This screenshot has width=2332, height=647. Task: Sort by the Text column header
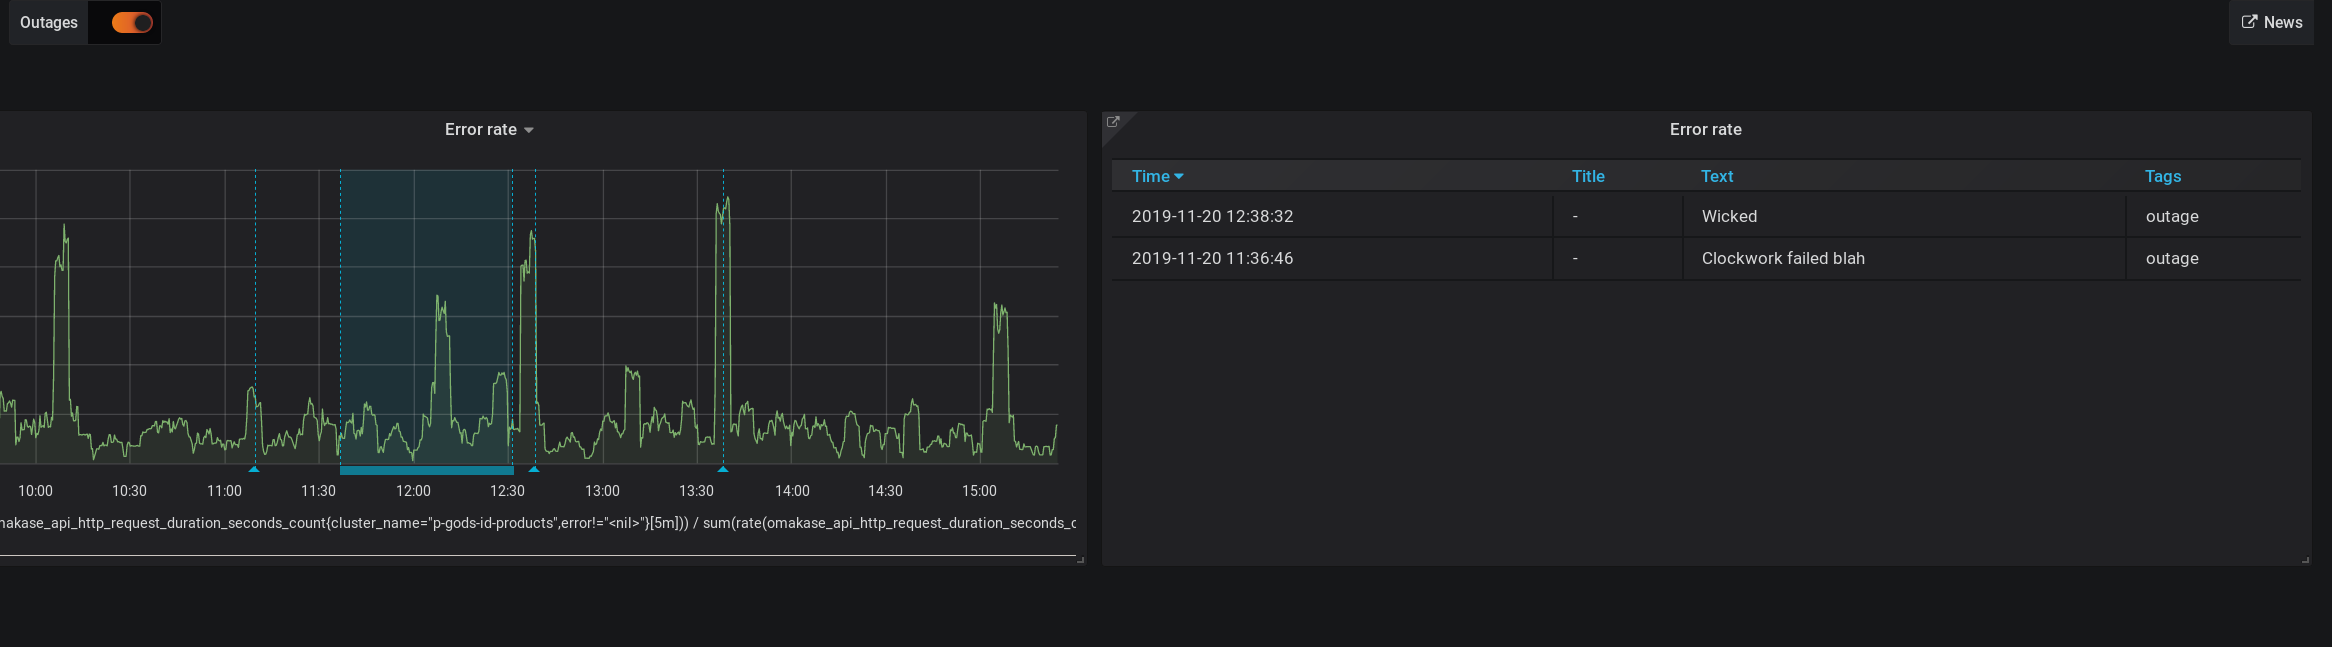[x=1717, y=176]
